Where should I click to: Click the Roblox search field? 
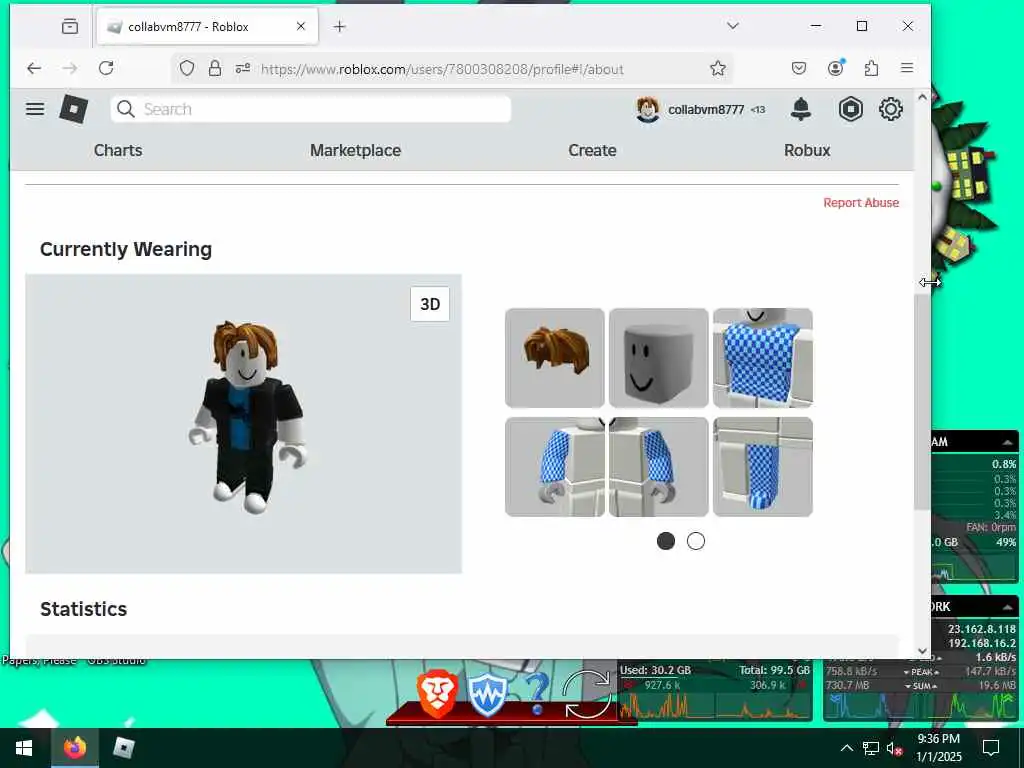coord(311,109)
